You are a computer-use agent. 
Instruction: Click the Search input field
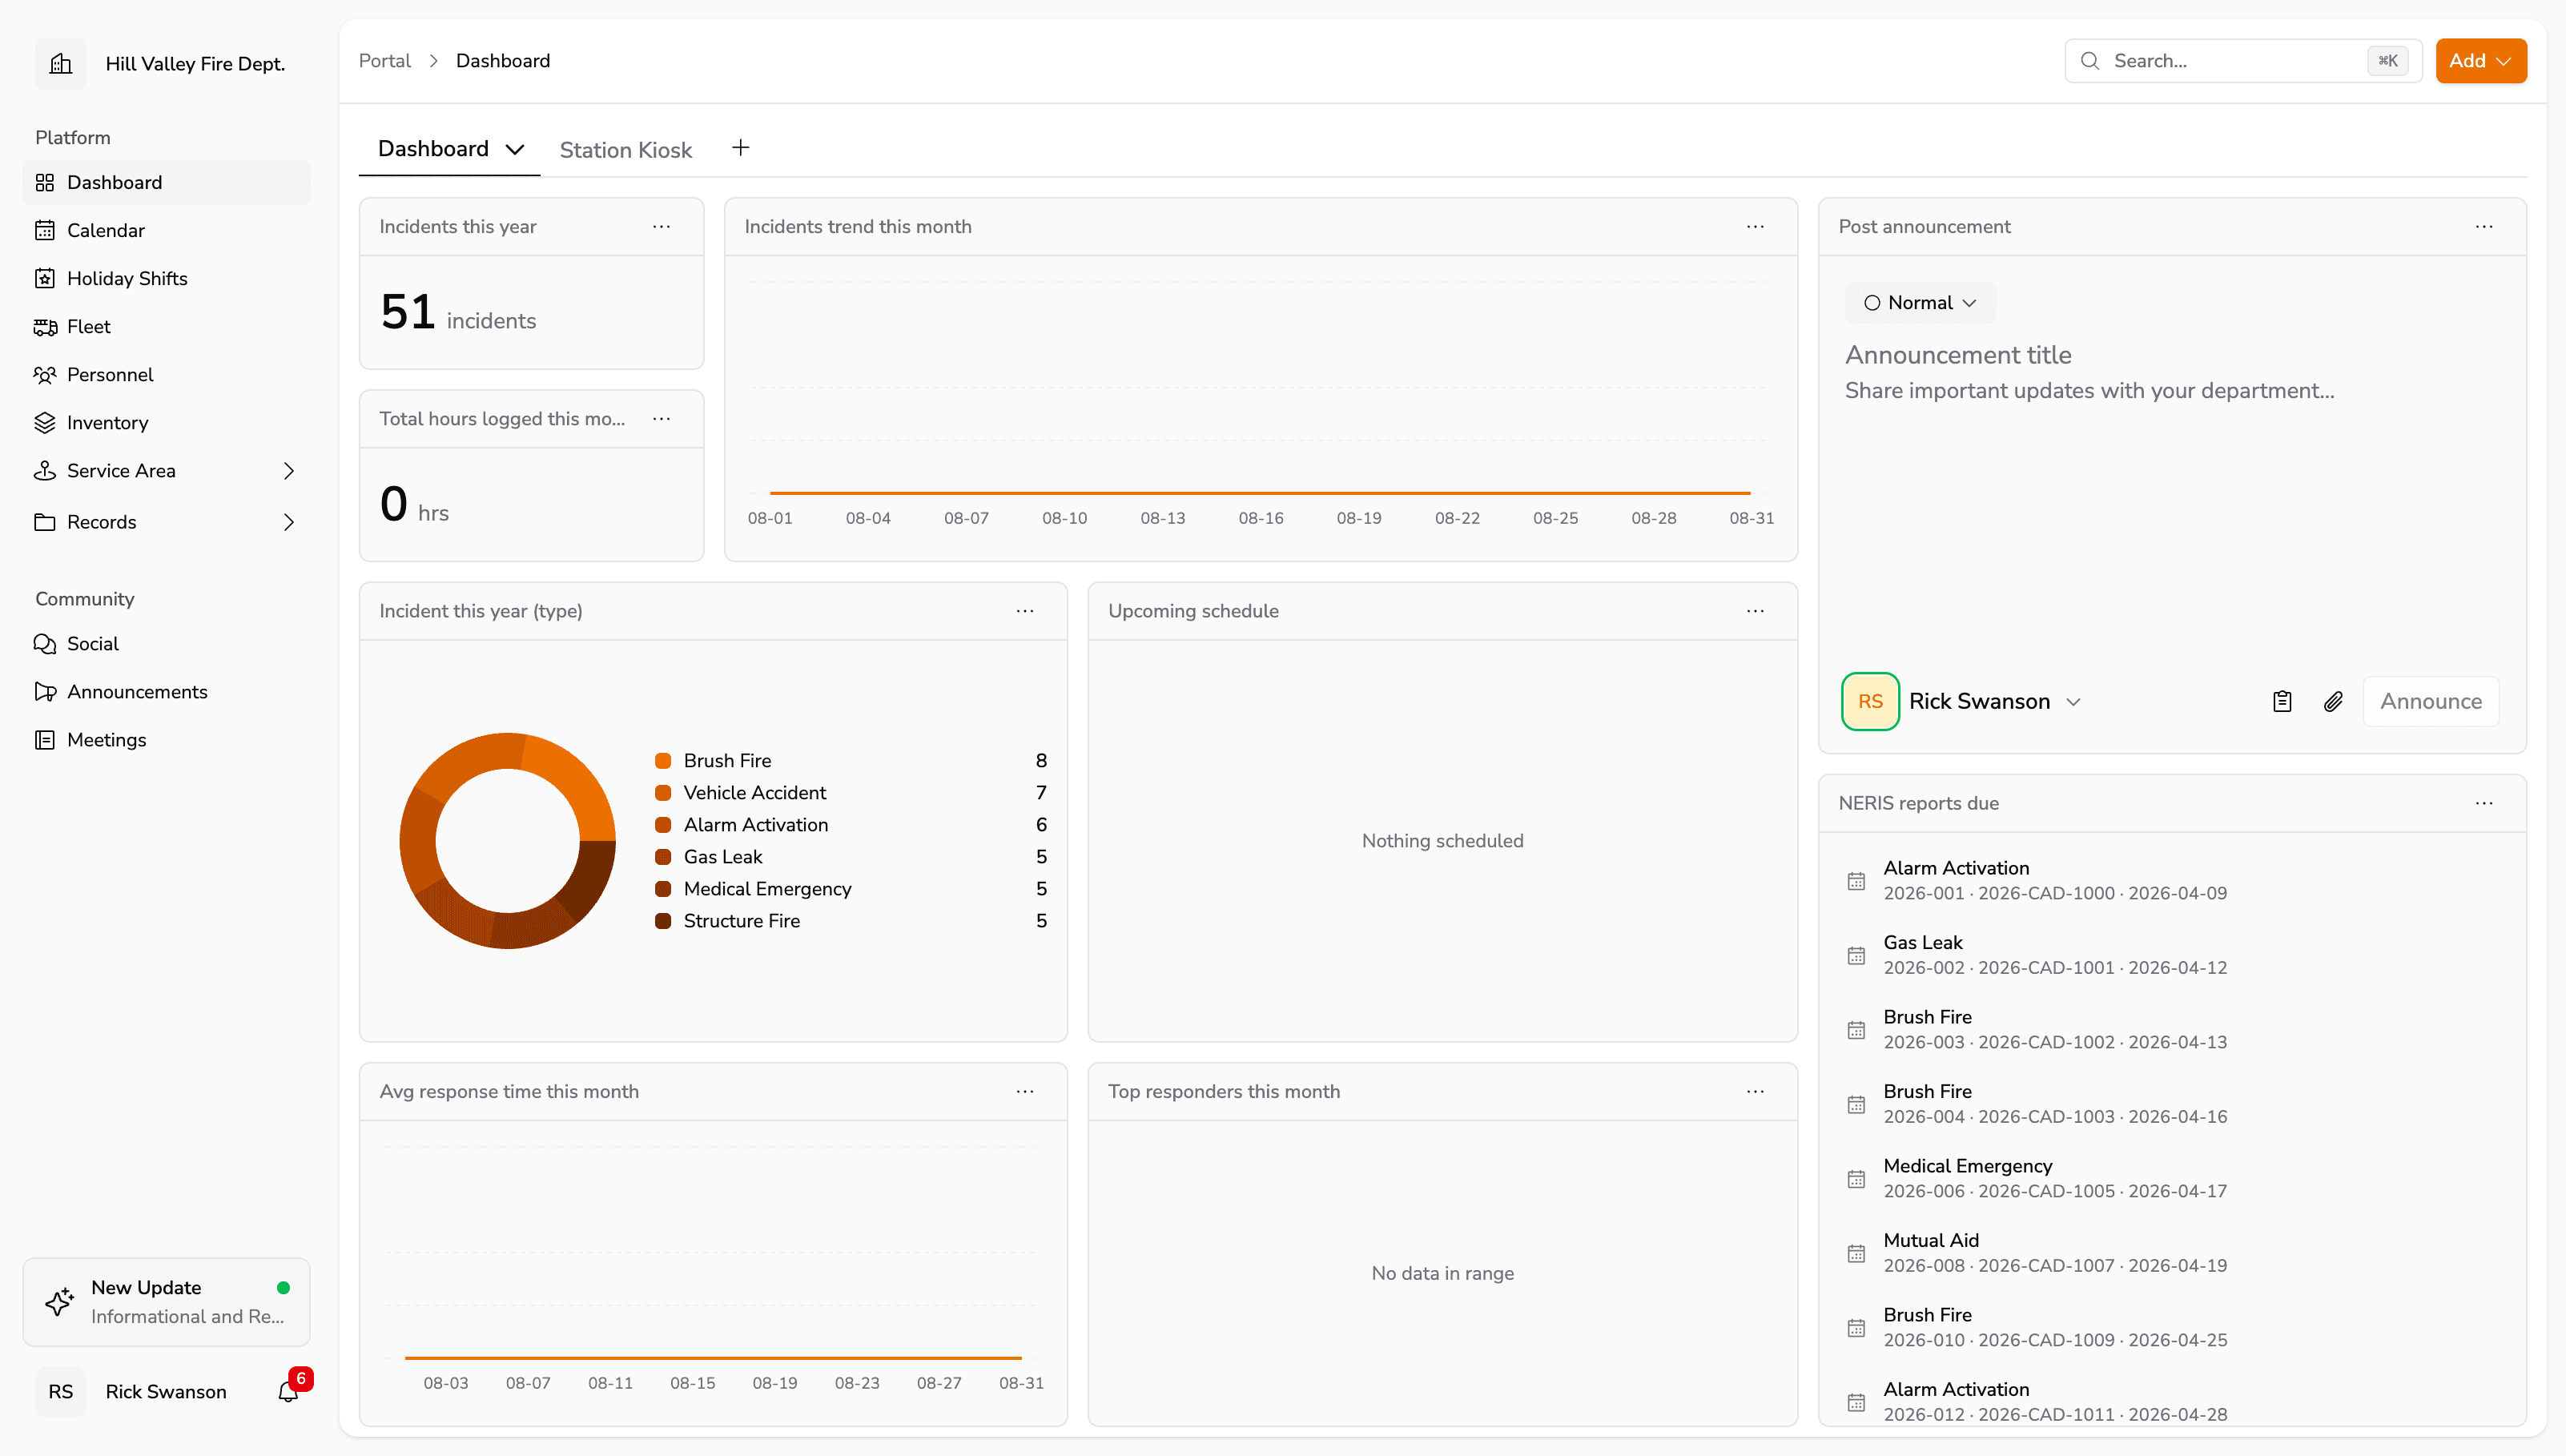pyautogui.click(x=2243, y=61)
